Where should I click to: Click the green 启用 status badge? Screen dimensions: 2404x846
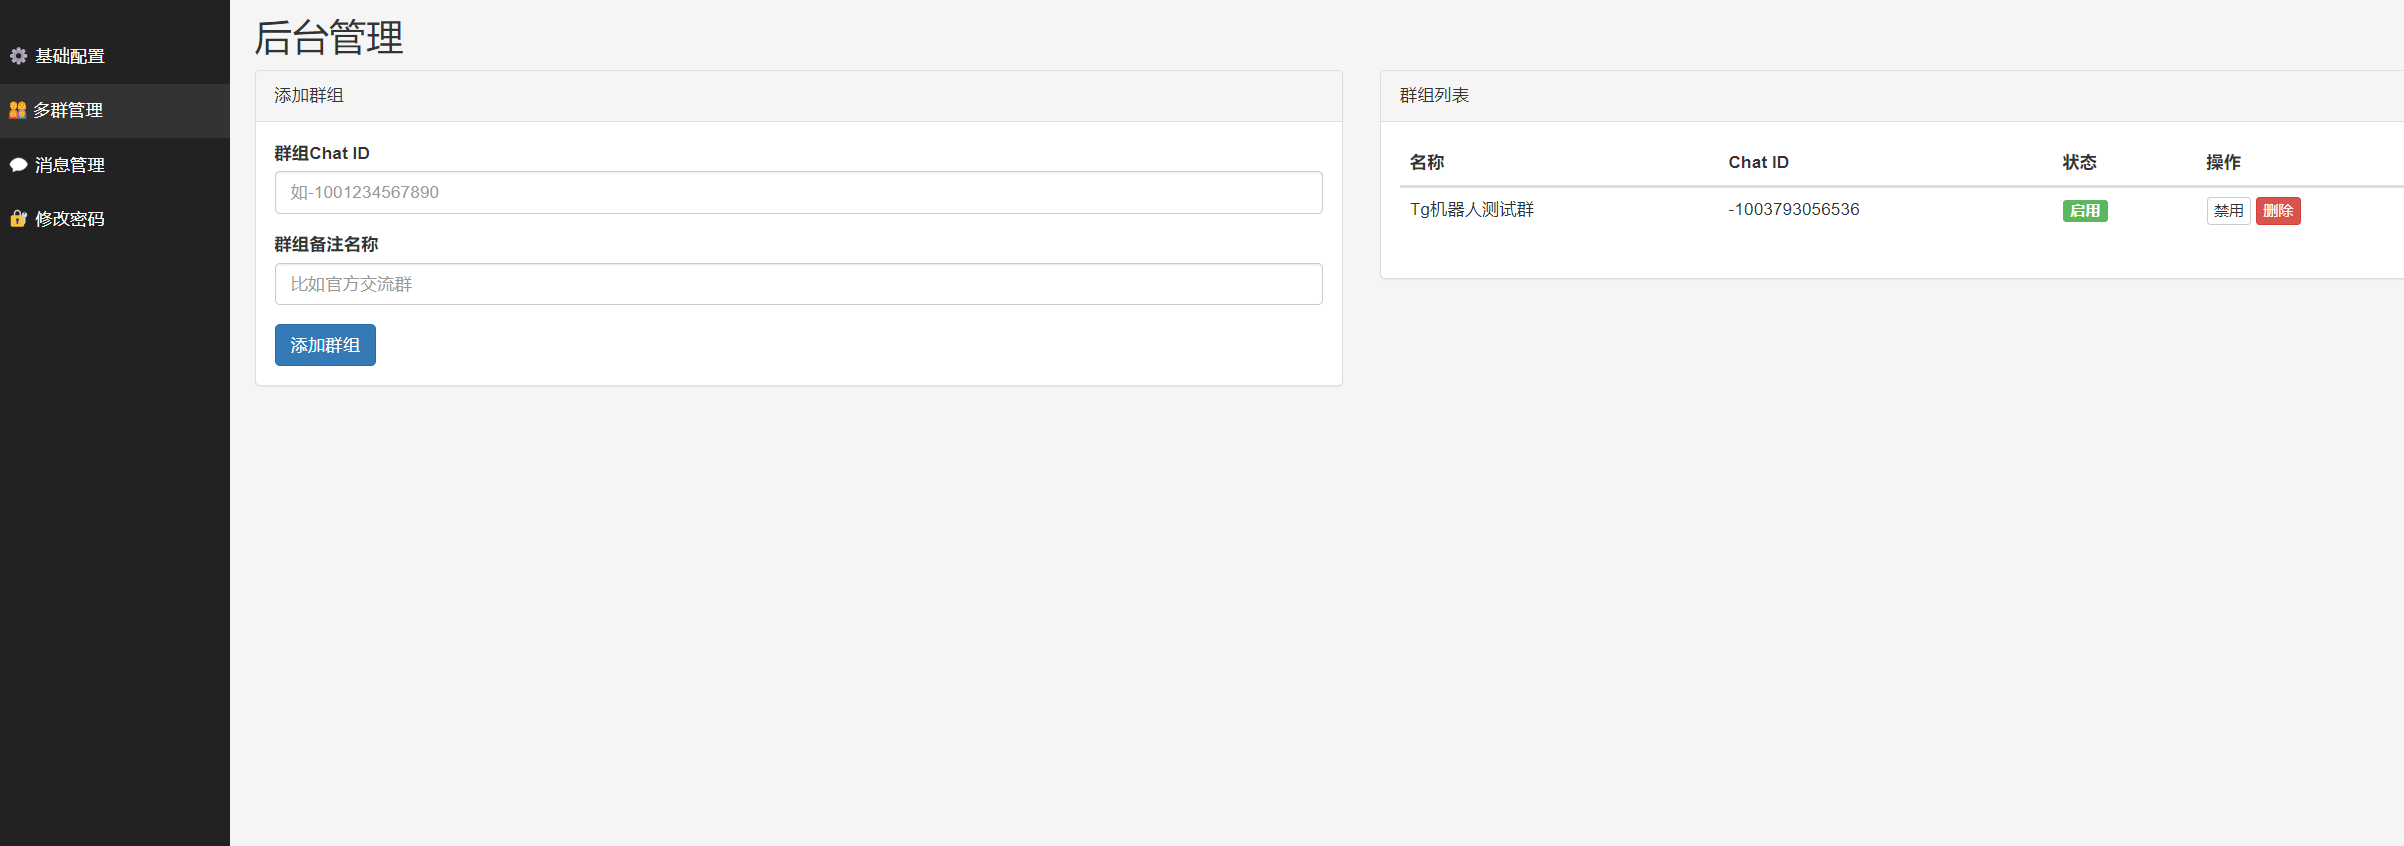(x=2085, y=211)
